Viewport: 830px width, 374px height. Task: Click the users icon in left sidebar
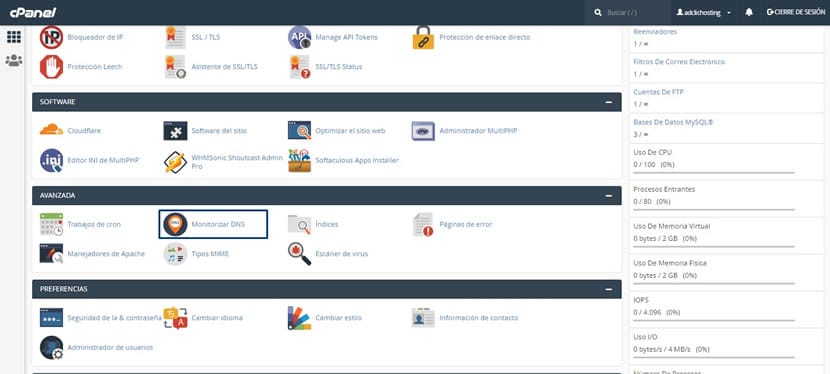click(14, 60)
